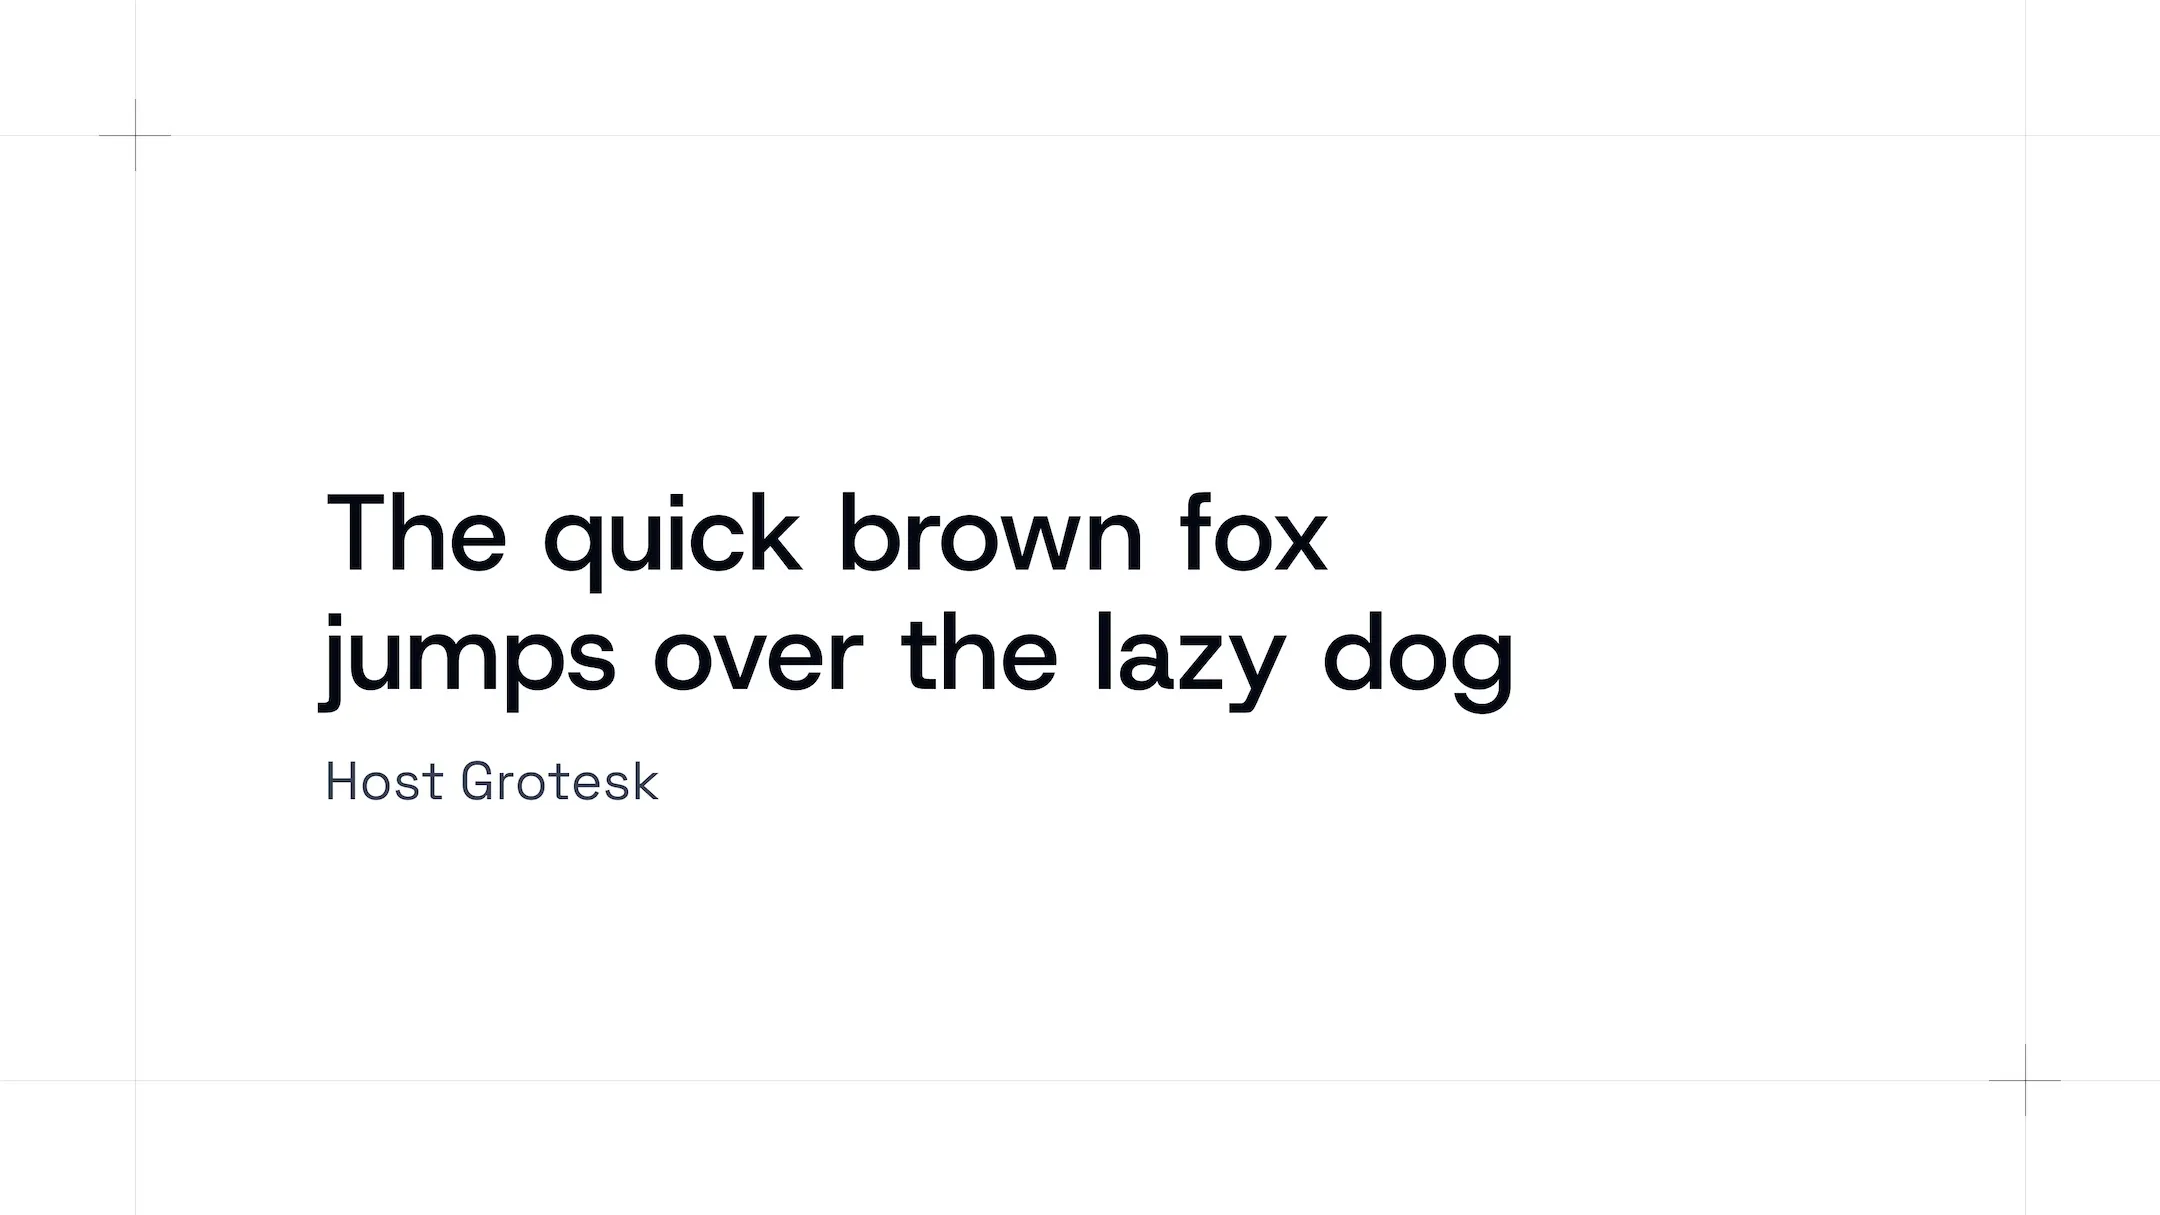Click the capitalized word "The" in the headline

(x=416, y=533)
